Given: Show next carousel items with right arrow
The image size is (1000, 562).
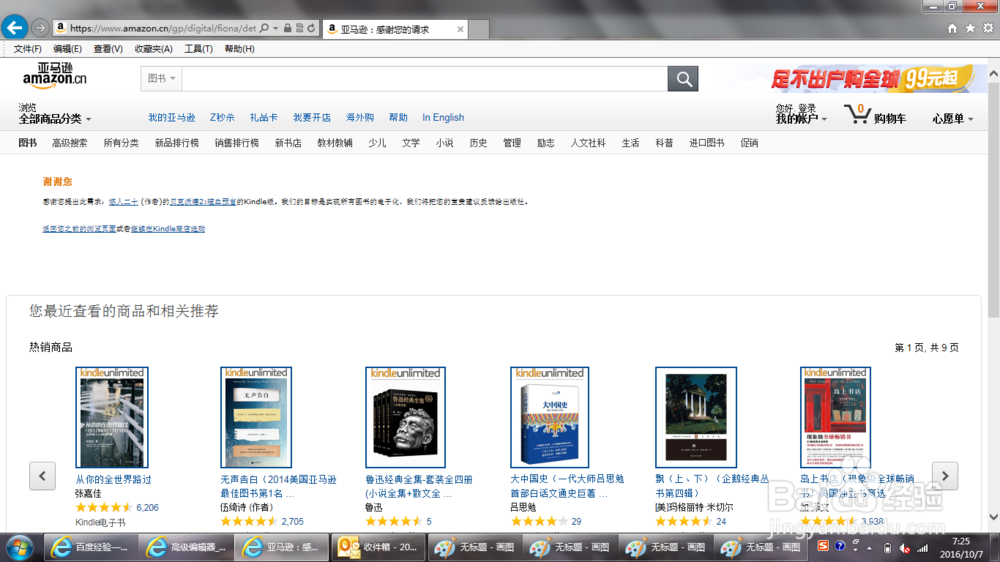Looking at the screenshot, I should click(945, 476).
